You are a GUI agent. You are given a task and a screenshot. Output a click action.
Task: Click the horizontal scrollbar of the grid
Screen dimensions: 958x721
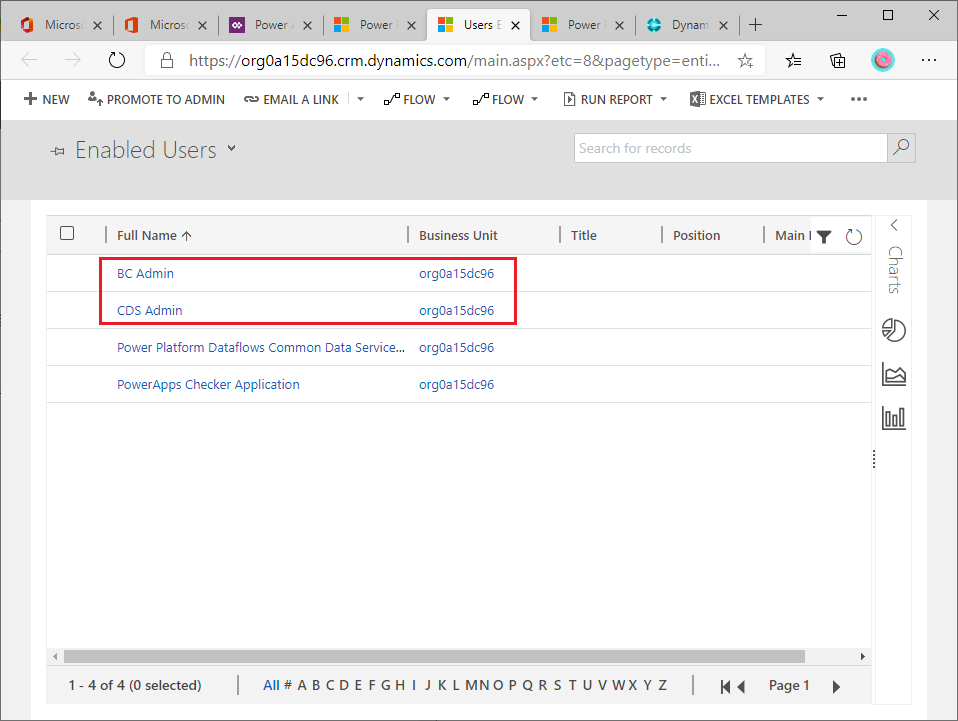434,656
